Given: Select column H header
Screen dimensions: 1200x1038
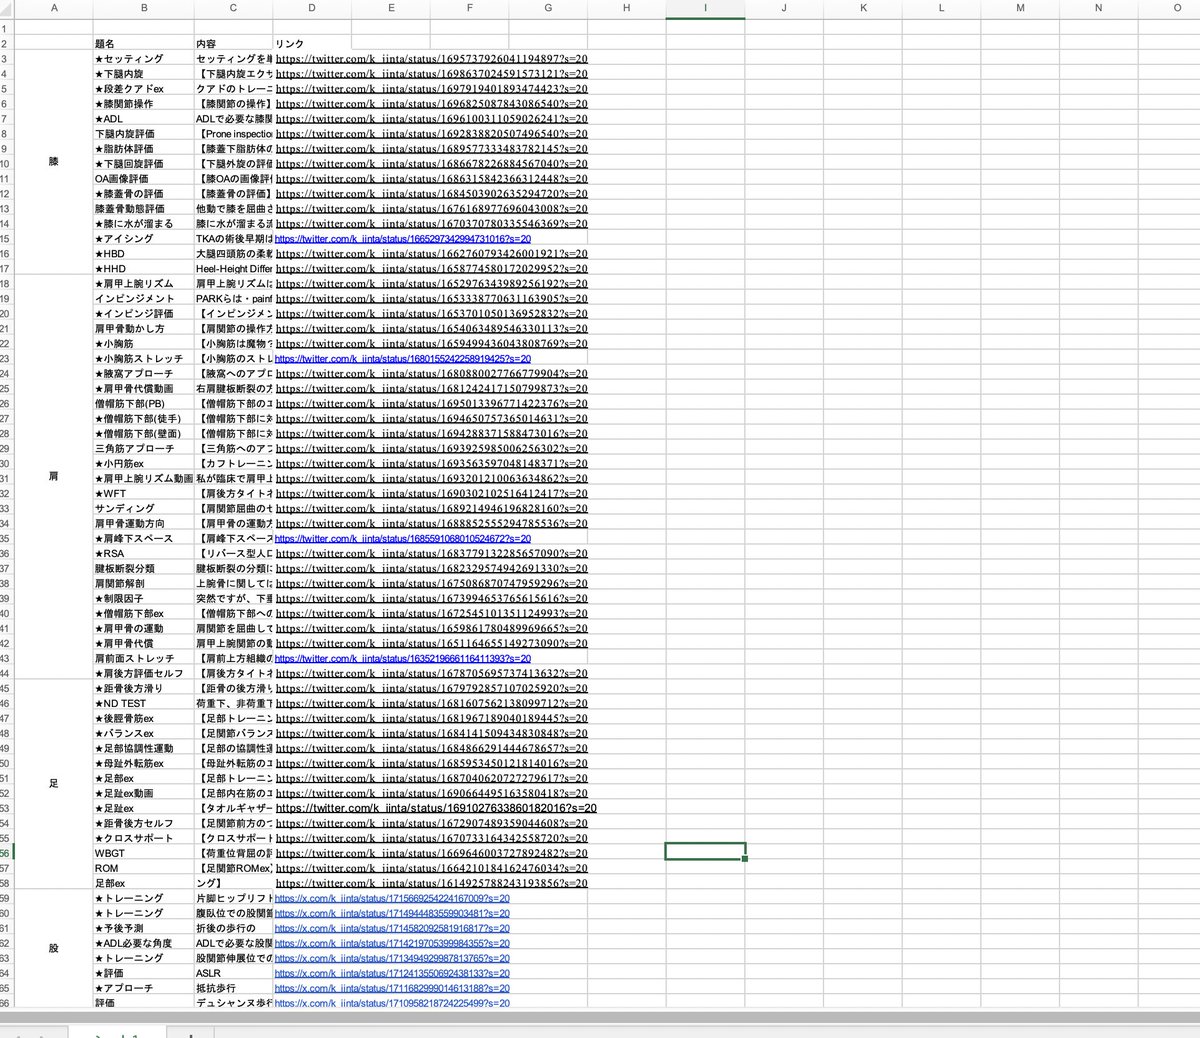Looking at the screenshot, I should [x=627, y=8].
